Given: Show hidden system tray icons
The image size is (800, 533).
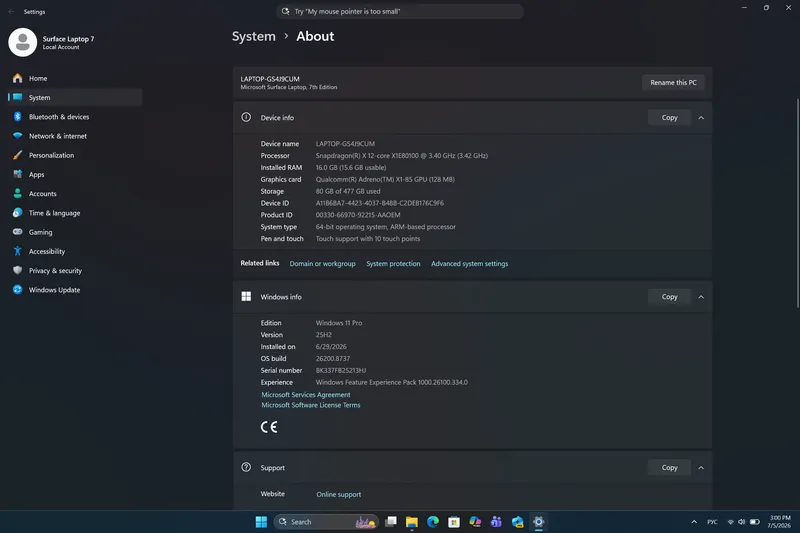Looking at the screenshot, I should 694,522.
